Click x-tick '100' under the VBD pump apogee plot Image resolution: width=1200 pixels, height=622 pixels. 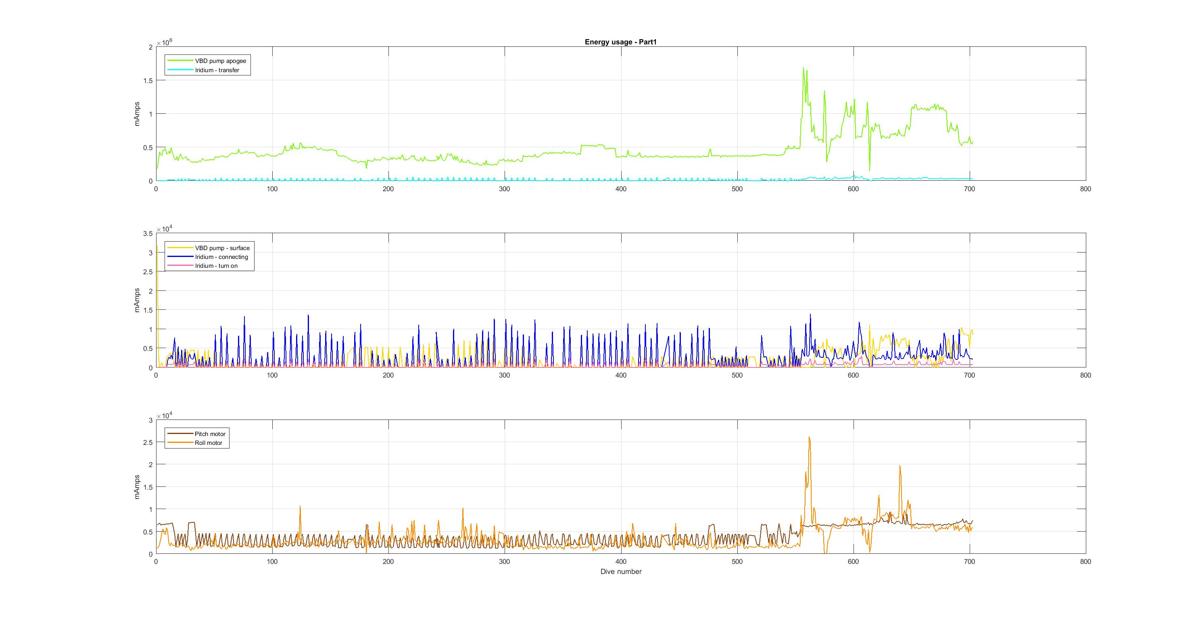click(272, 188)
